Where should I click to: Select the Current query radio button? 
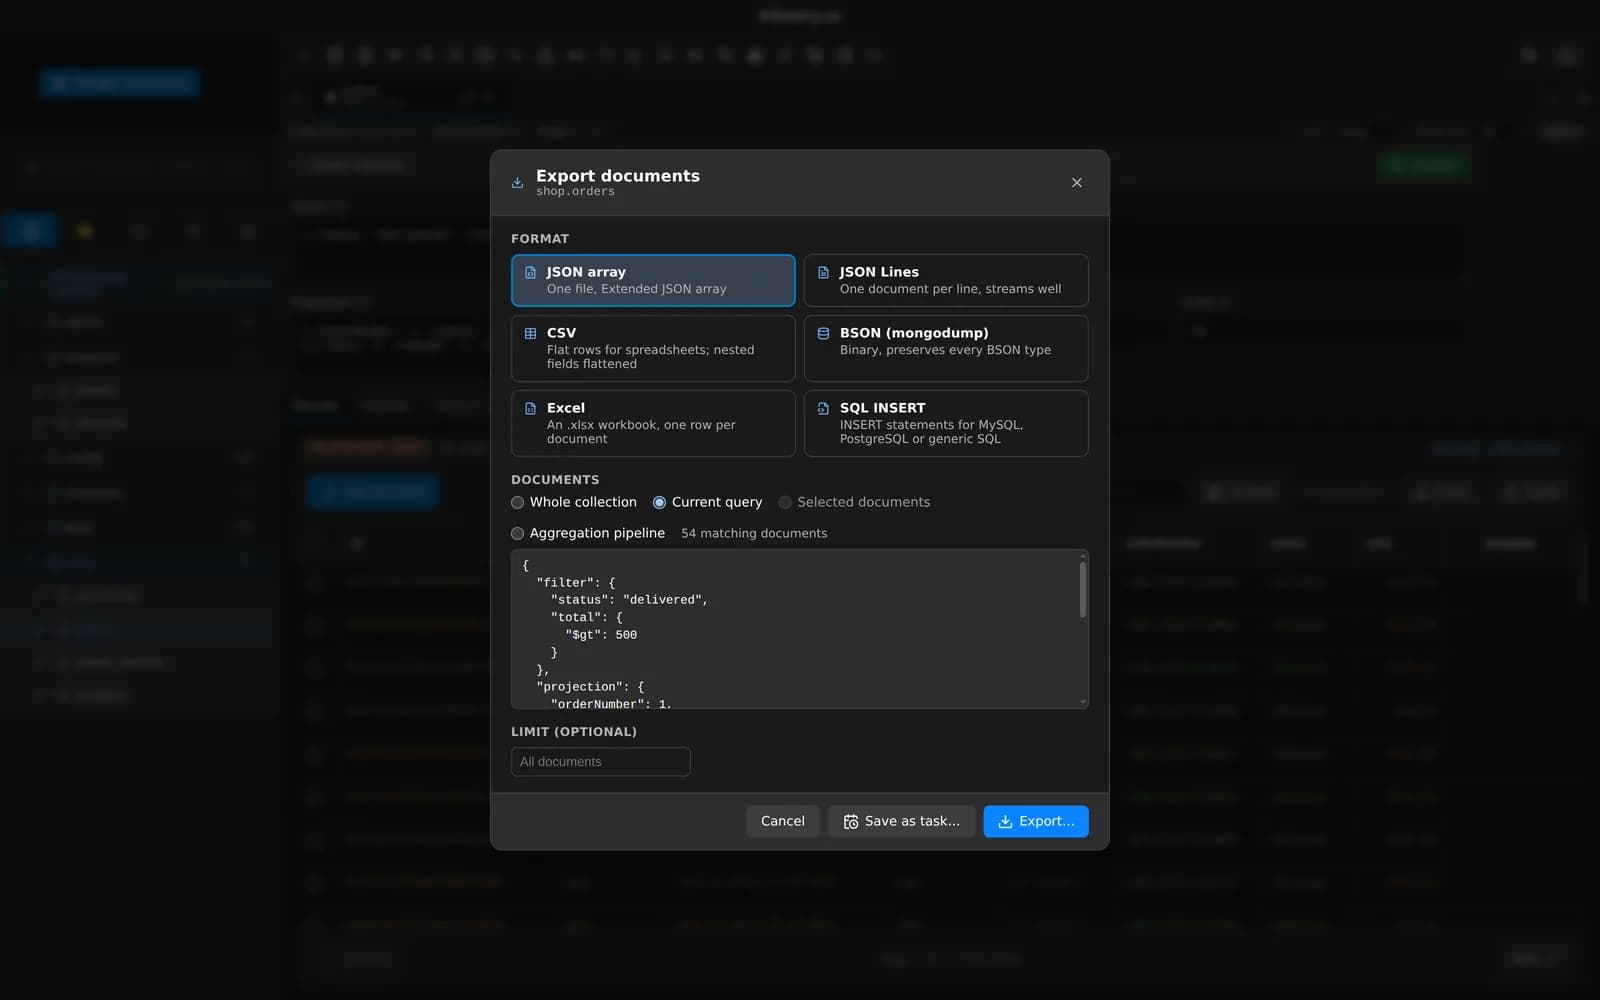(660, 502)
